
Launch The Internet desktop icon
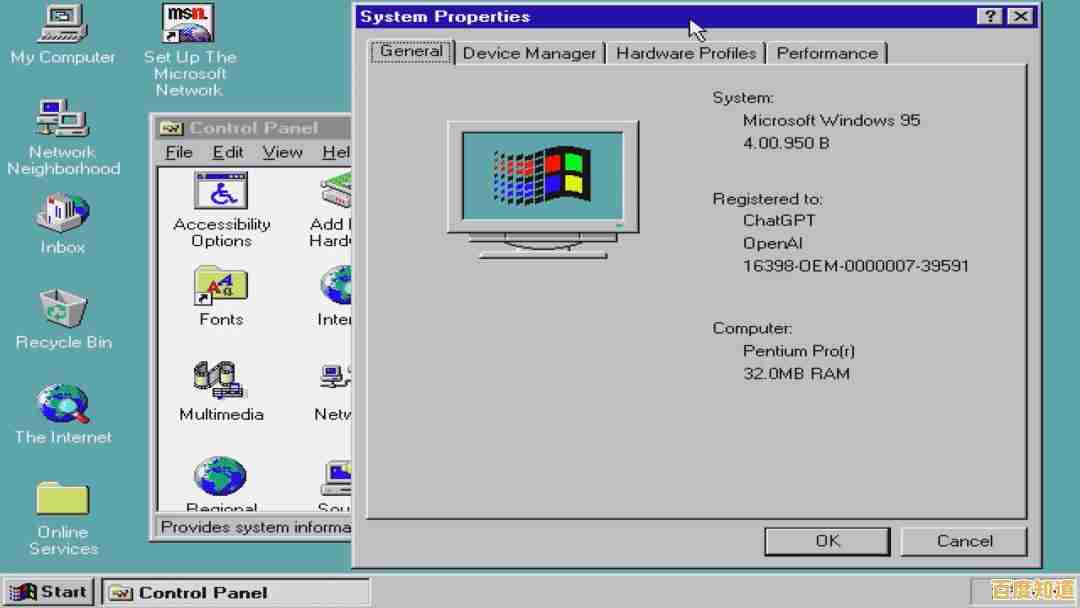(62, 404)
